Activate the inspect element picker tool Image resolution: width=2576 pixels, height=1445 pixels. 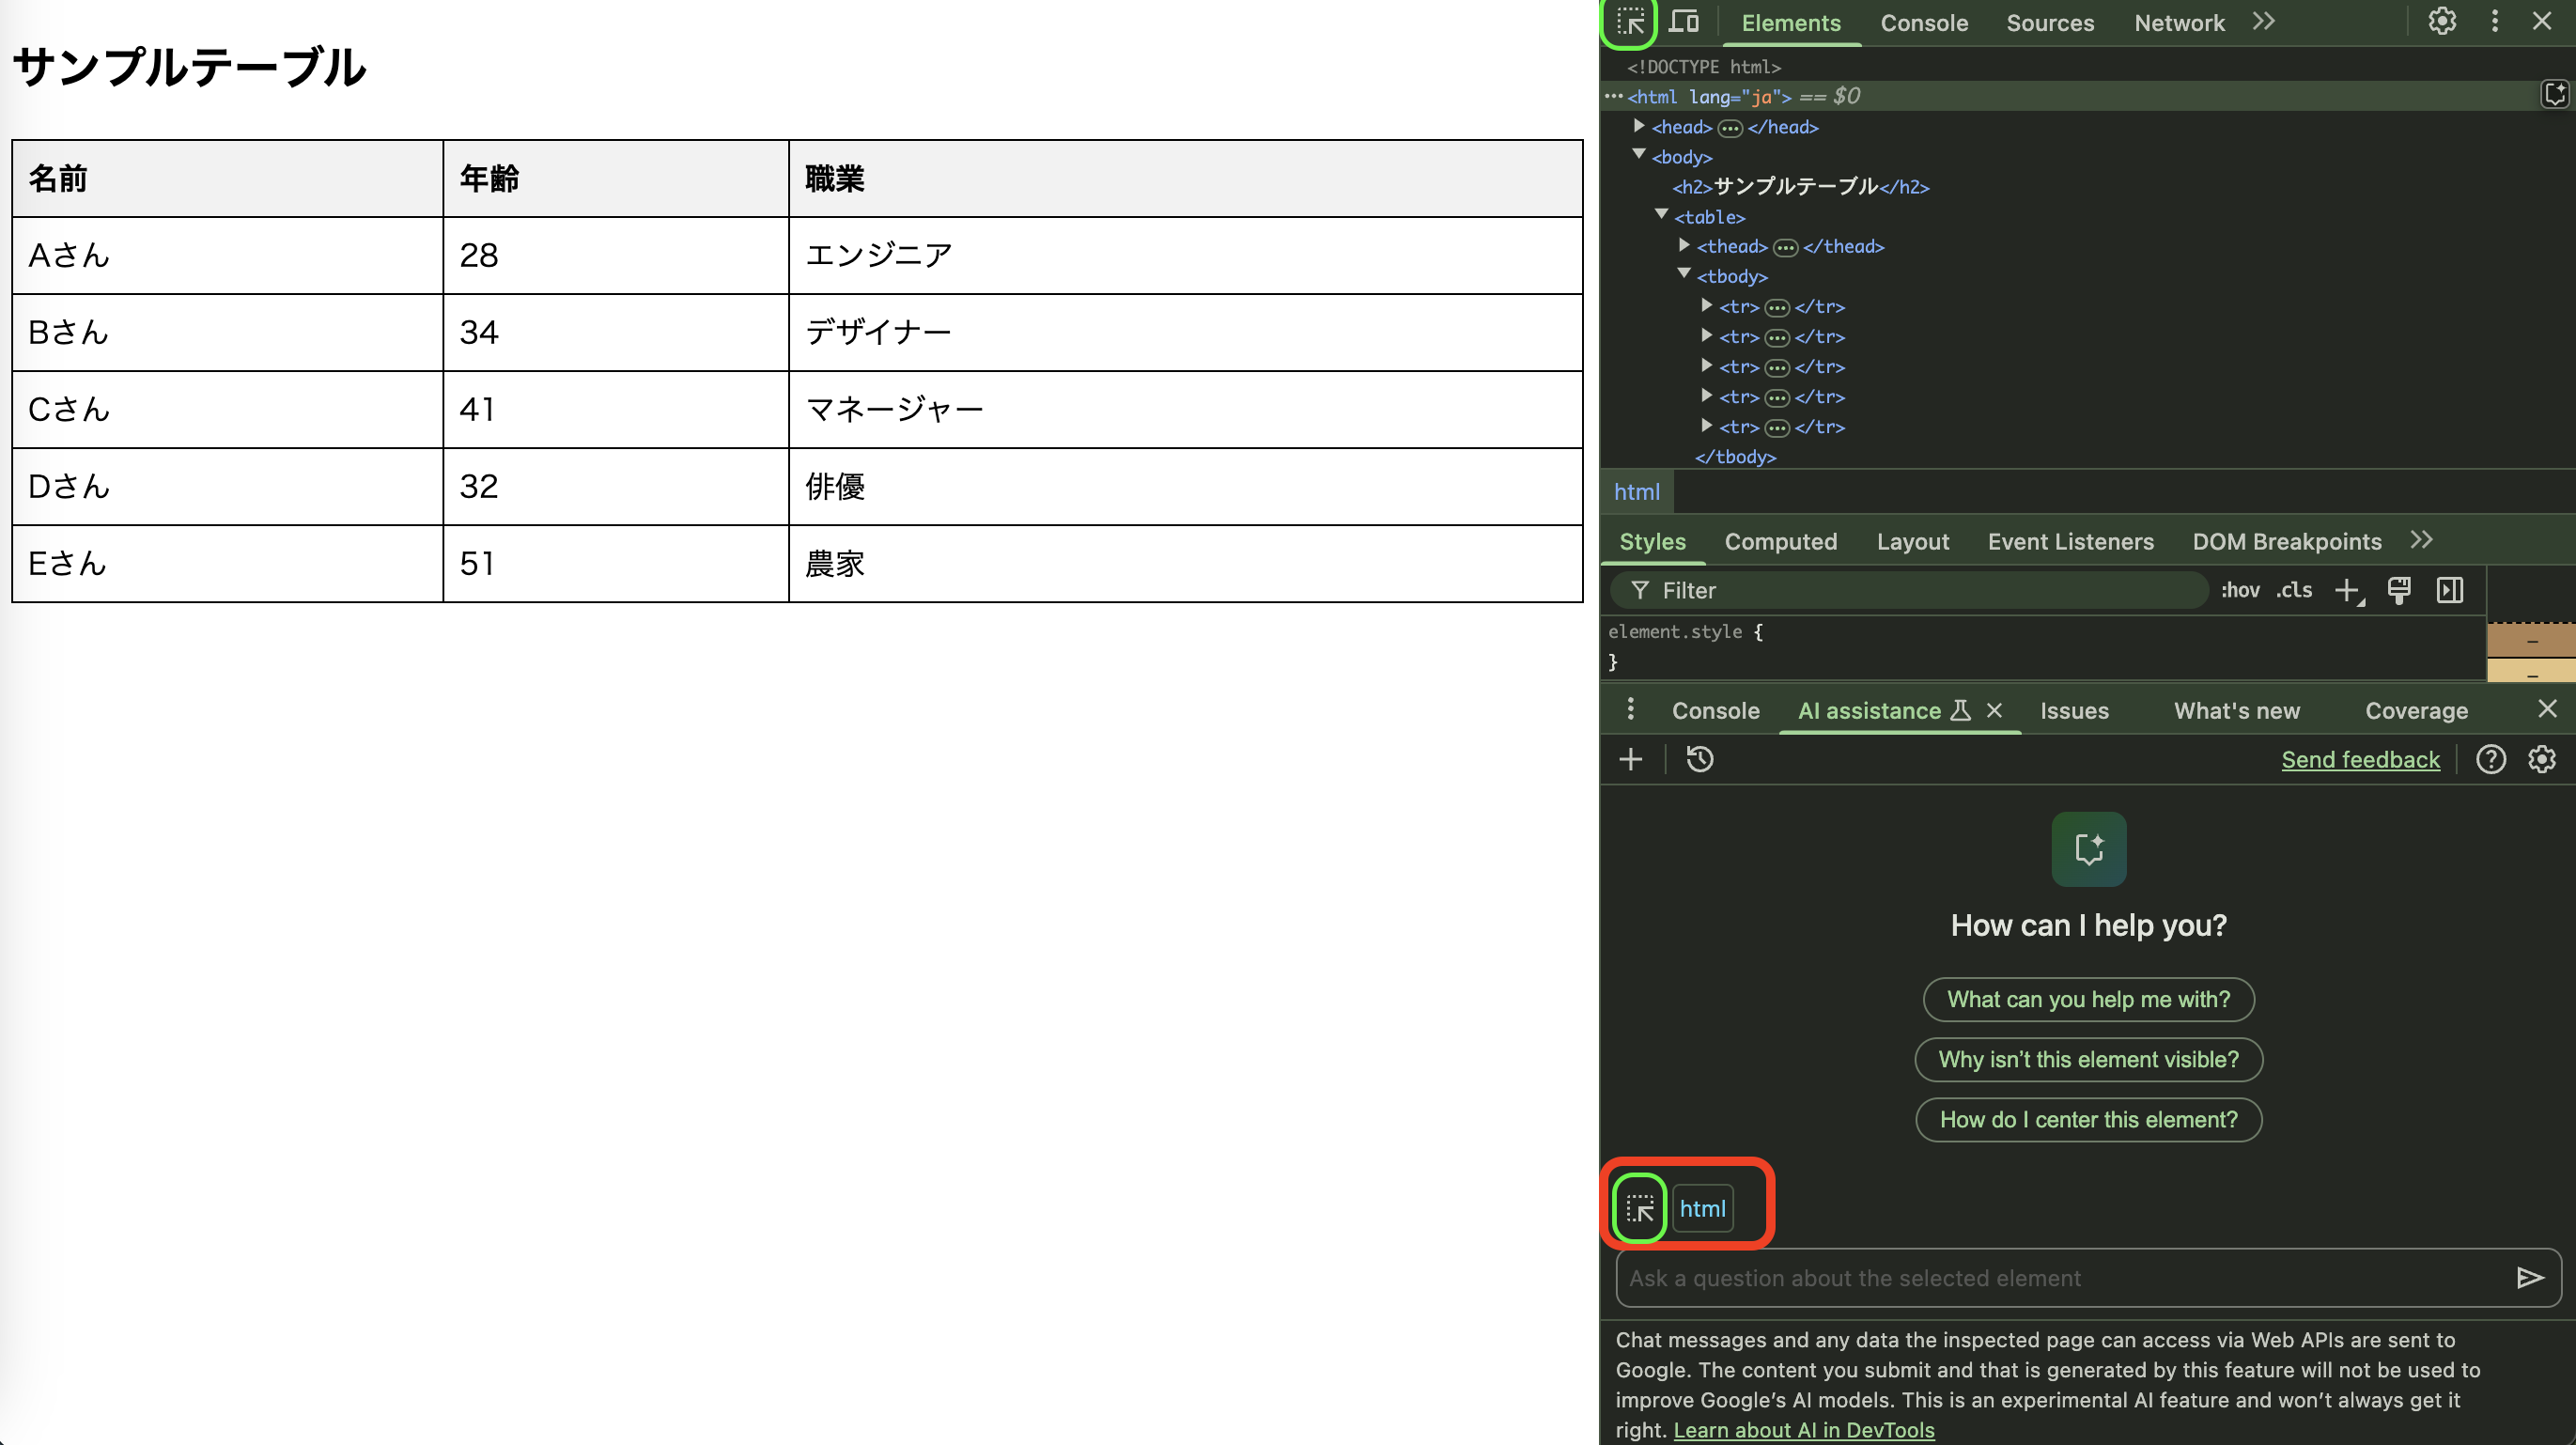tap(1629, 21)
